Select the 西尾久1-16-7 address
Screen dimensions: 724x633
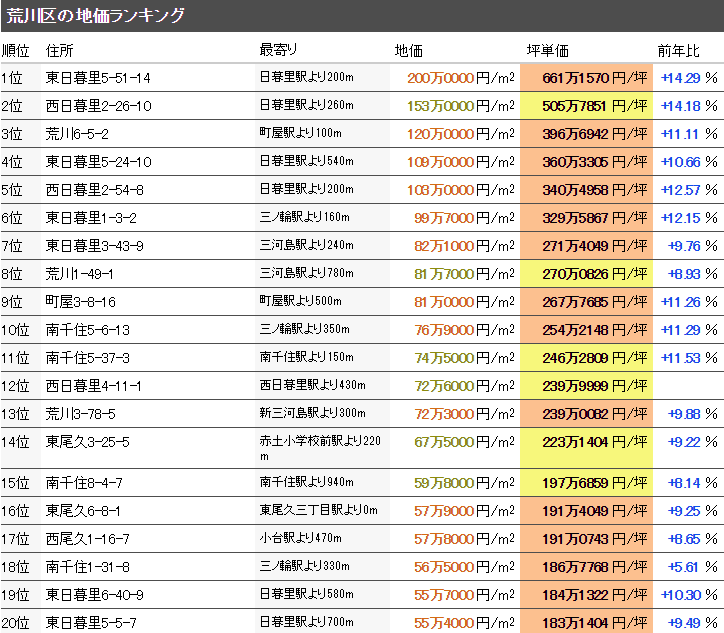pos(88,539)
